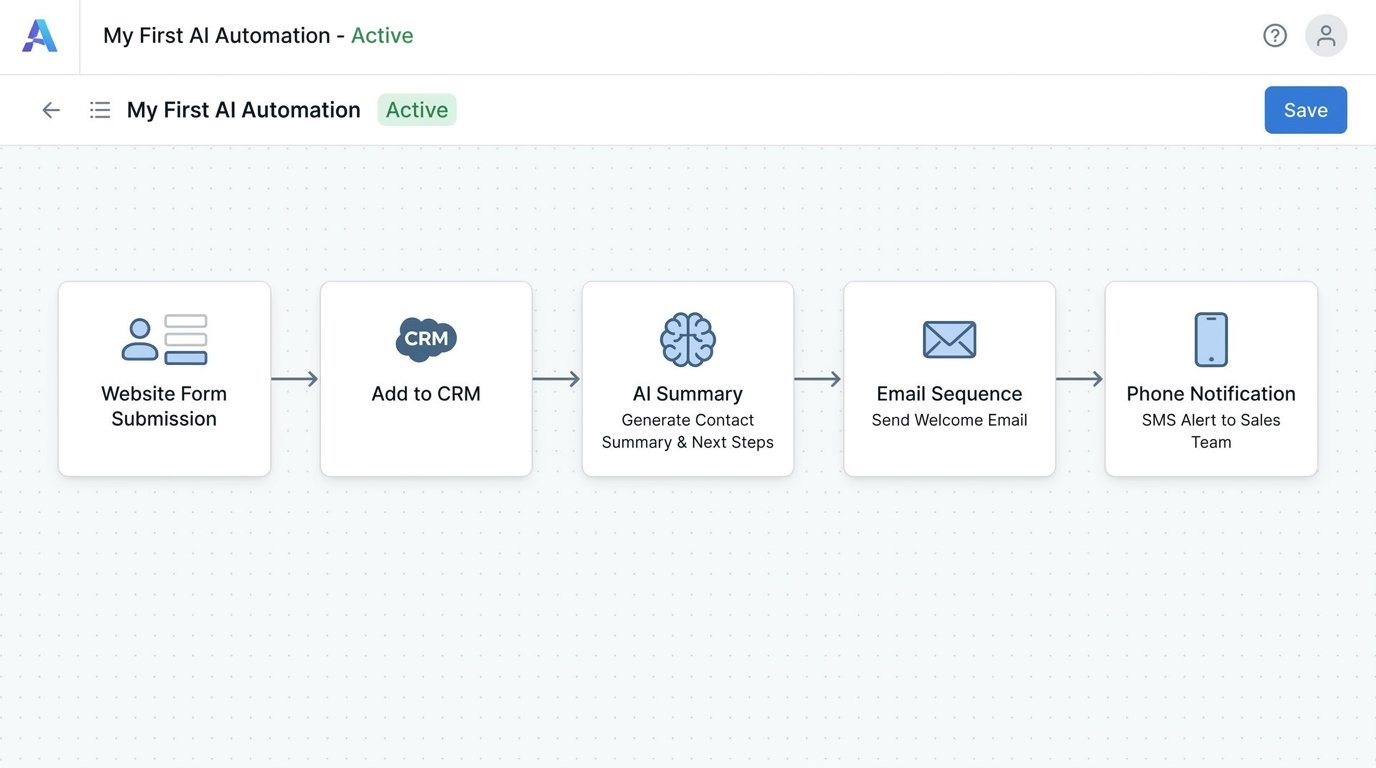This screenshot has width=1376, height=768.
Task: Open the workflow list menu icon
Action: click(100, 110)
